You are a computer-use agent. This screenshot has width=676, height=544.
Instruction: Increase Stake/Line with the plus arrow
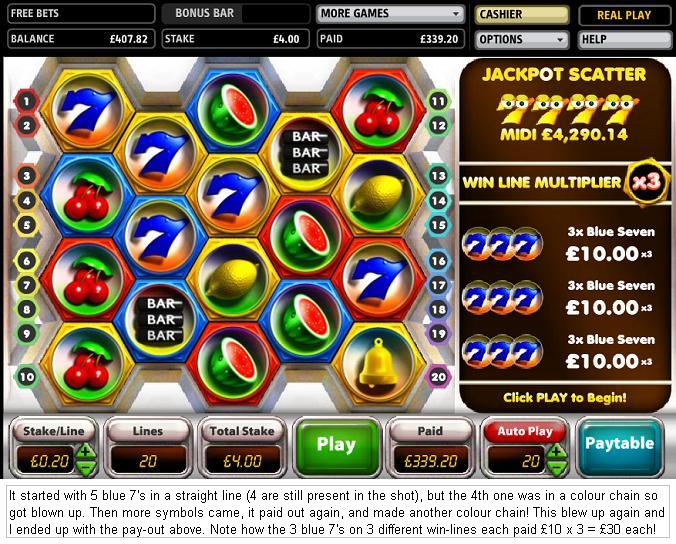point(85,452)
